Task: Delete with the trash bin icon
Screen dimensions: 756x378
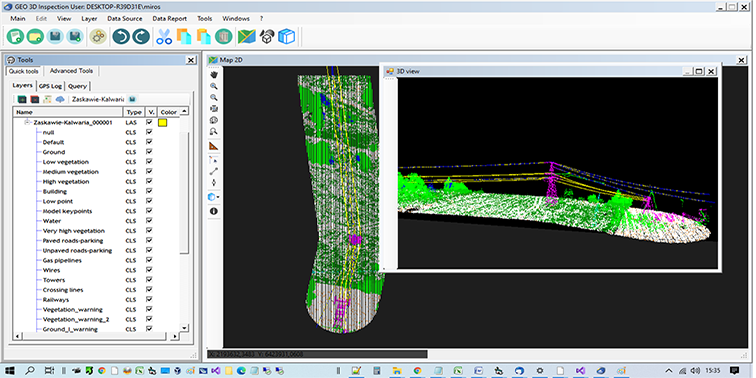Action: (223, 36)
